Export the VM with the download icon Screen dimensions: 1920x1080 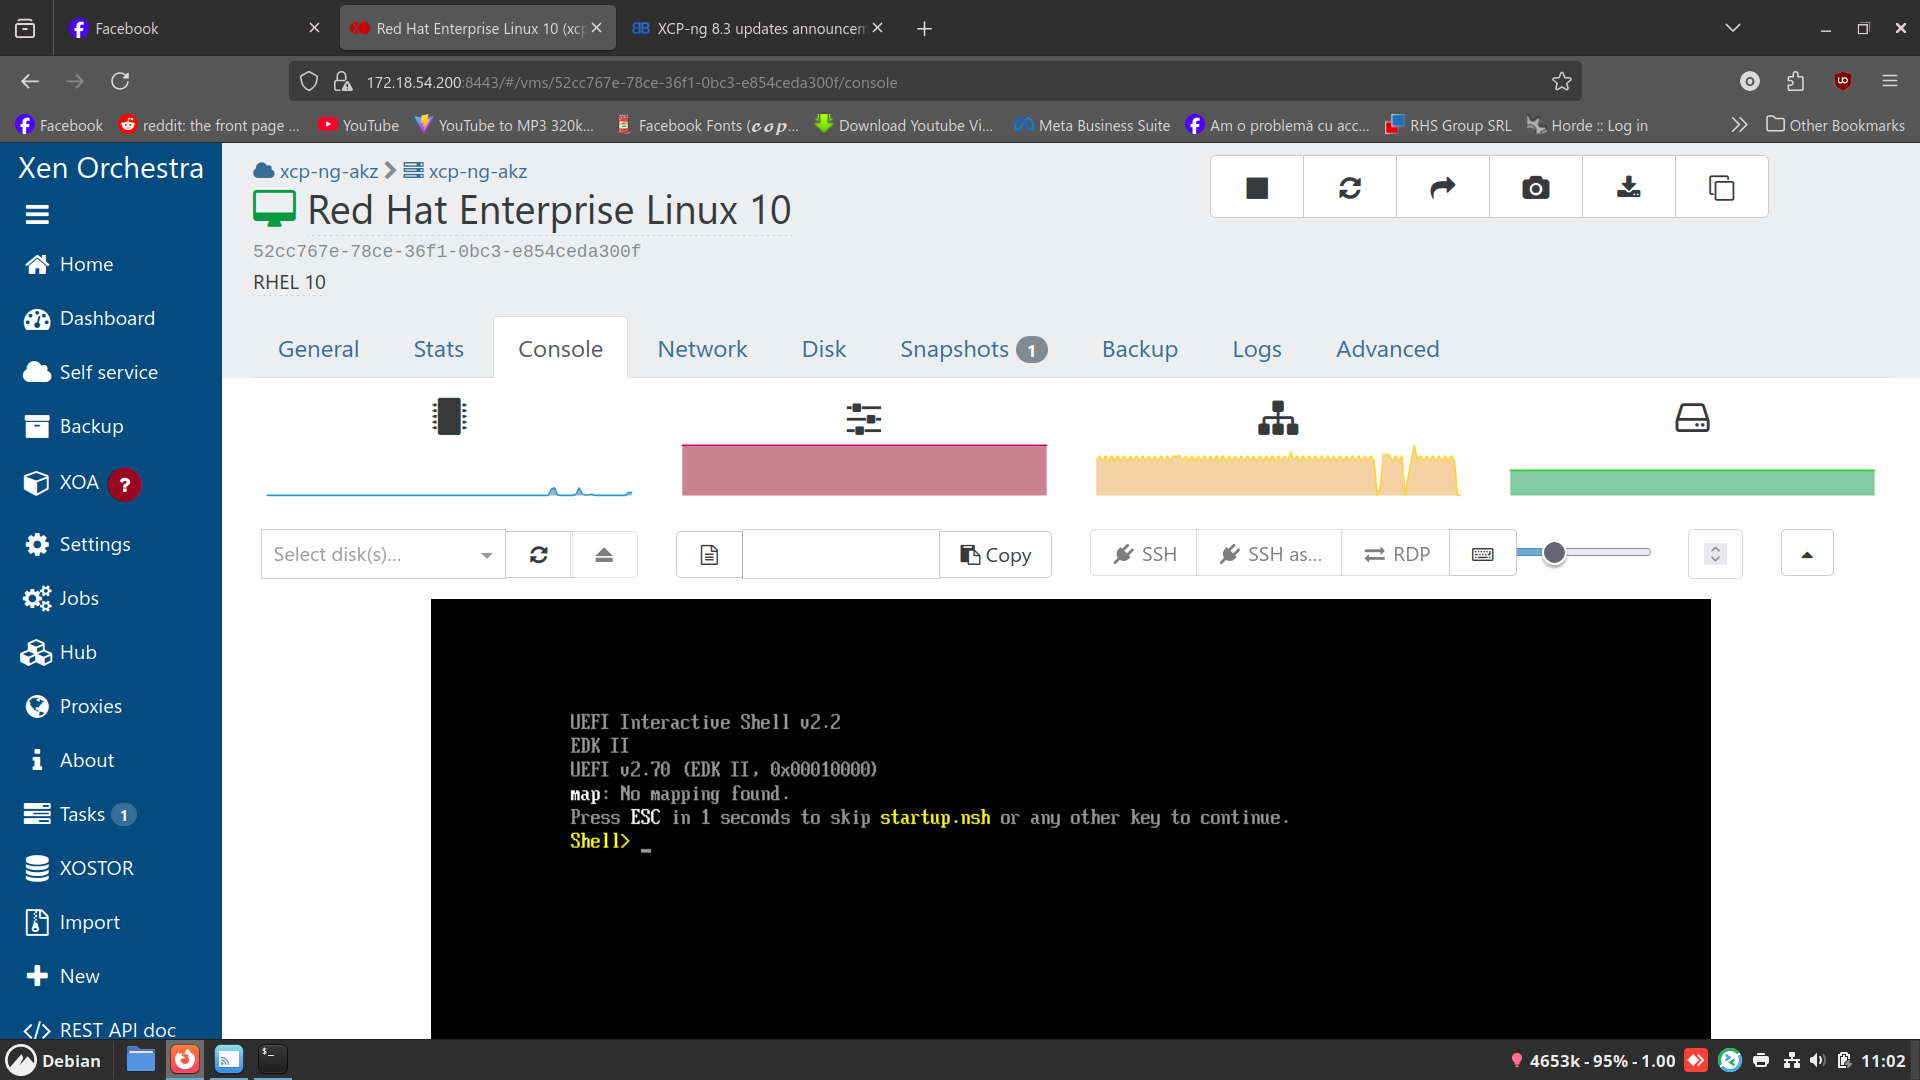1628,186
